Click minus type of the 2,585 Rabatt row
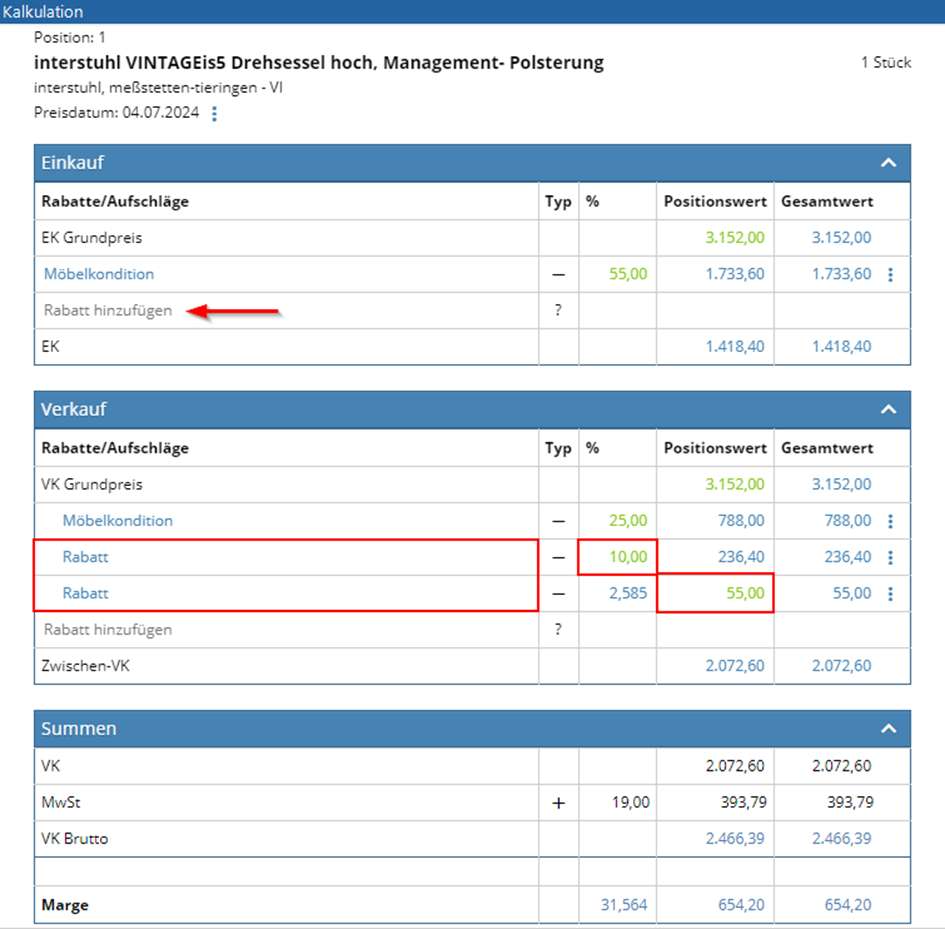945x929 pixels. pos(558,594)
